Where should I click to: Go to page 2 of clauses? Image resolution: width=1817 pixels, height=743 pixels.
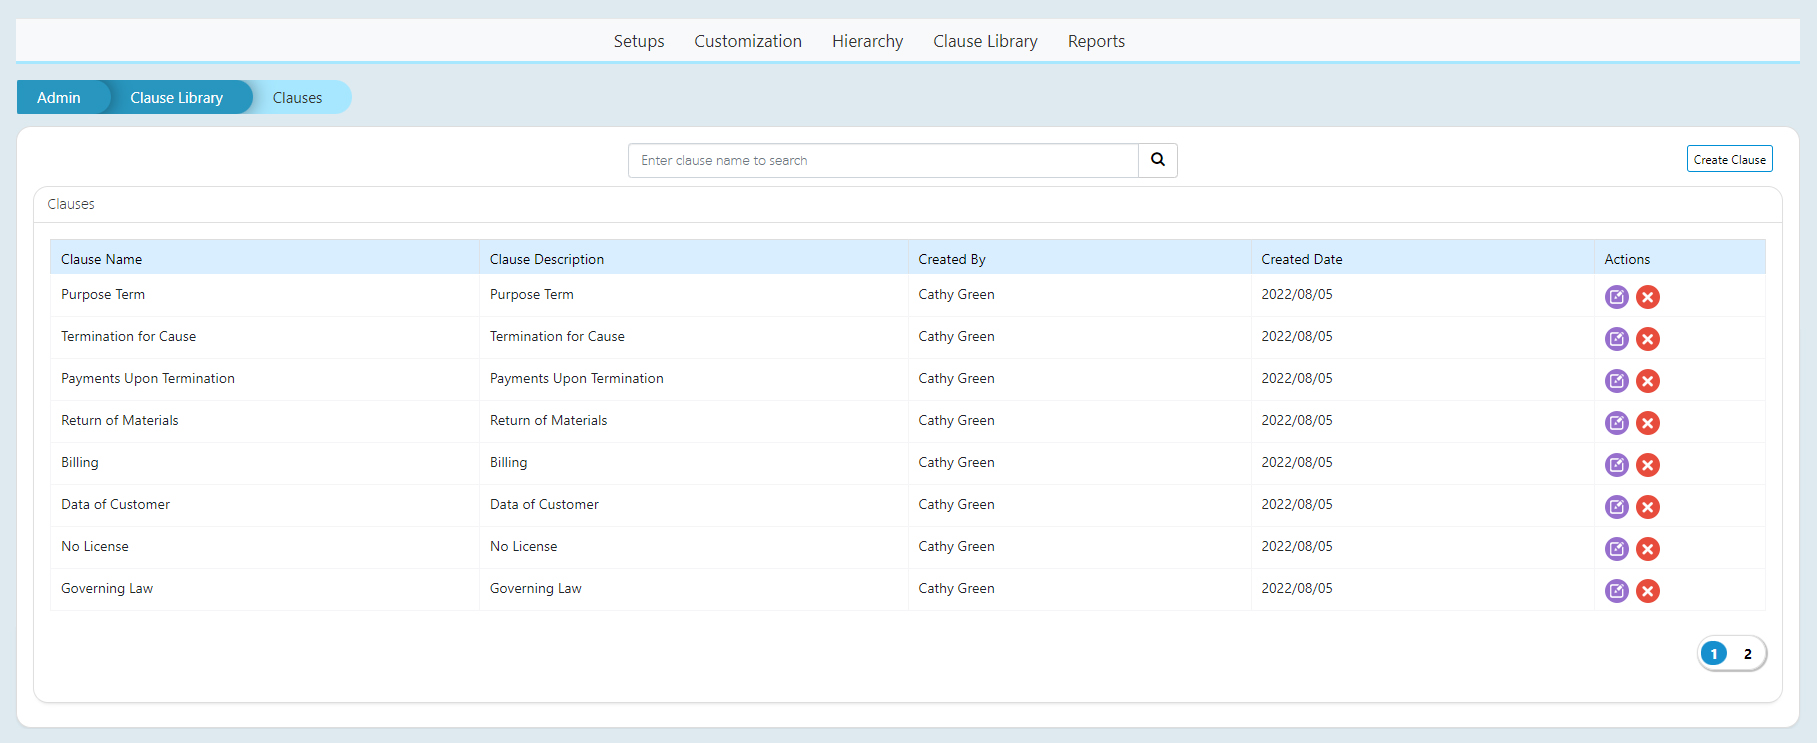[1747, 654]
